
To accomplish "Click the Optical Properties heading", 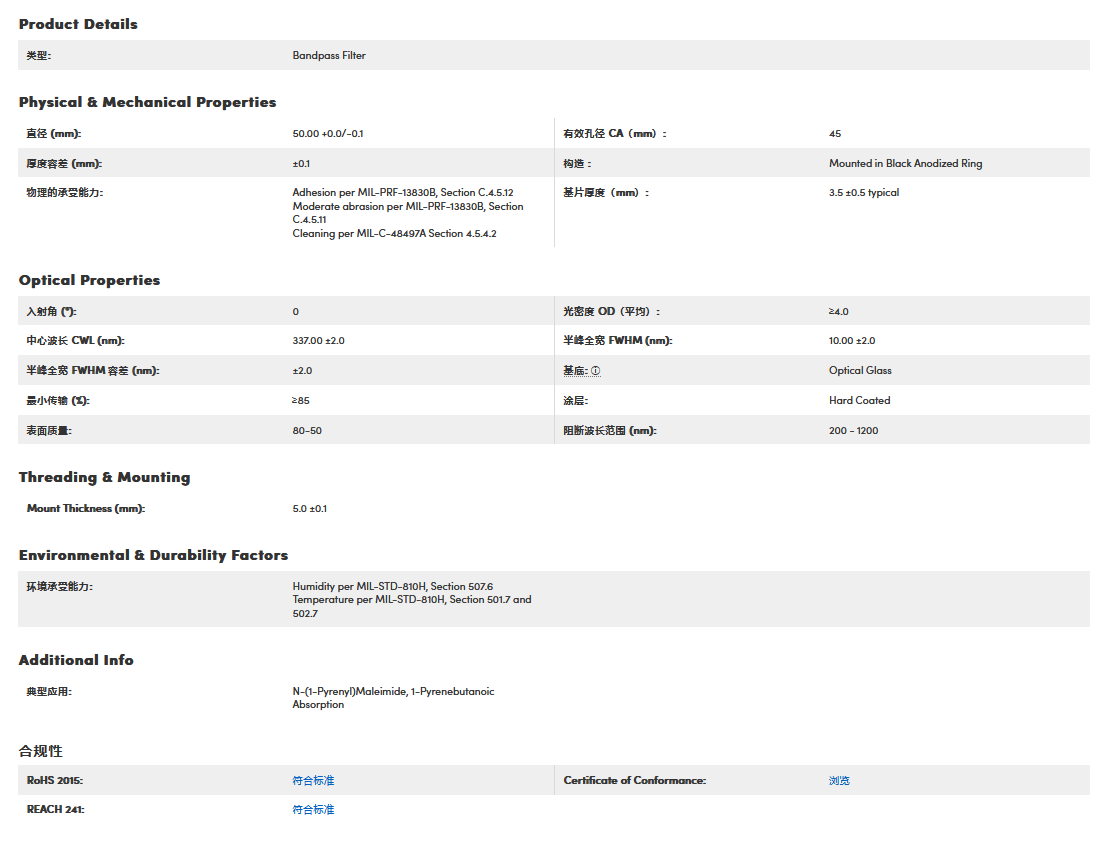I will pyautogui.click(x=89, y=280).
